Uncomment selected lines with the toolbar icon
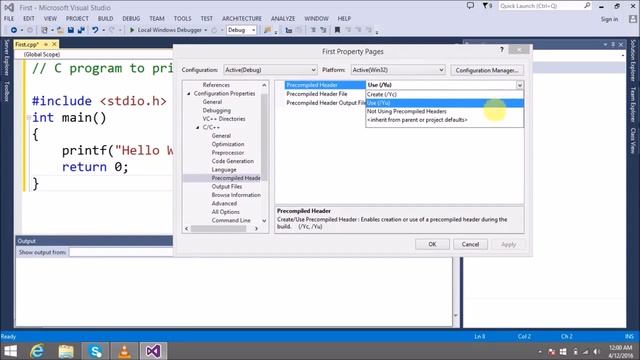Viewport: 640px width, 360px height. click(323, 30)
